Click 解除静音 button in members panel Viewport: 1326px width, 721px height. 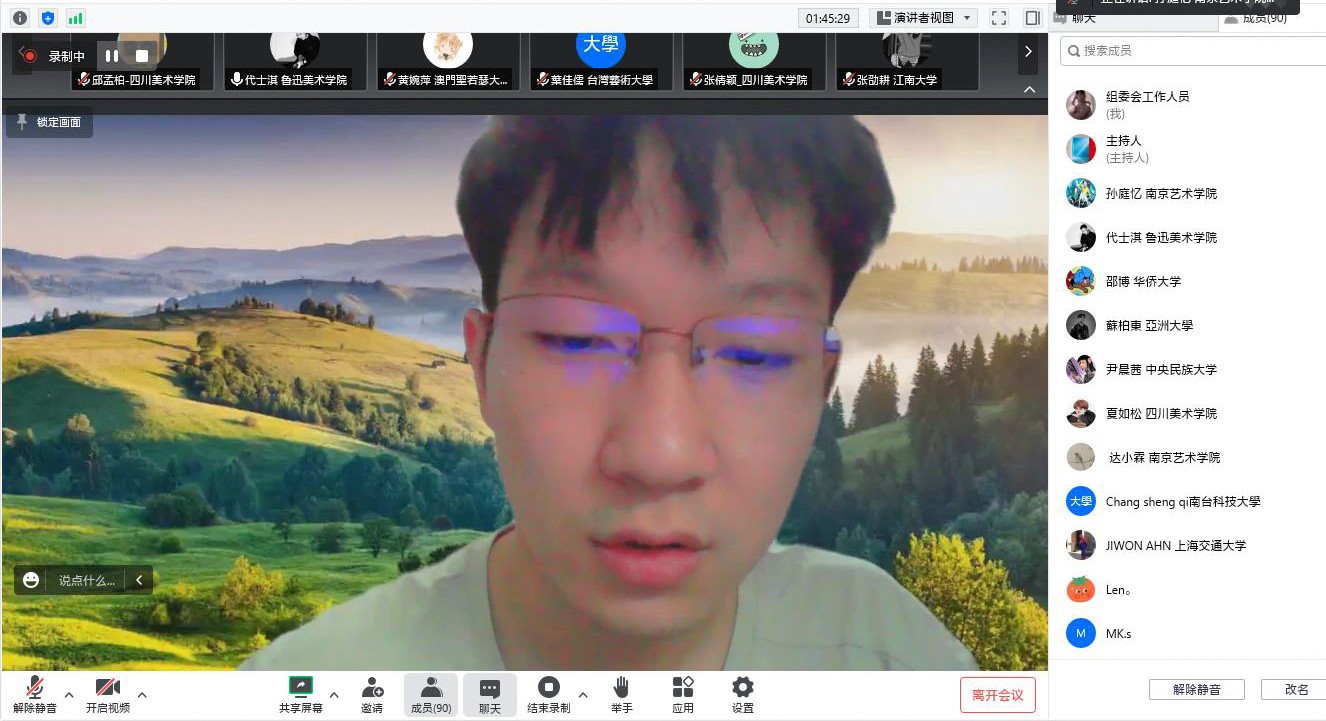tap(1197, 689)
